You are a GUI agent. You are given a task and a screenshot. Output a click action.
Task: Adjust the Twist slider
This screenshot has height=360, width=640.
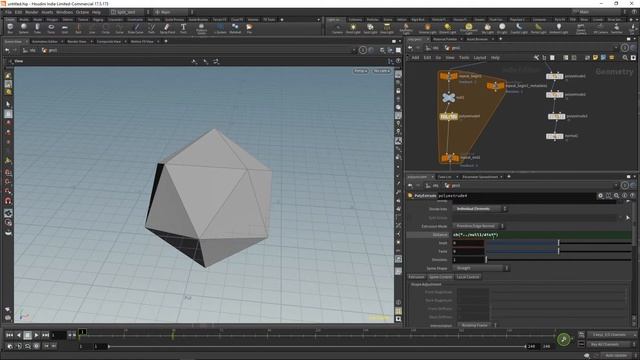[558, 251]
